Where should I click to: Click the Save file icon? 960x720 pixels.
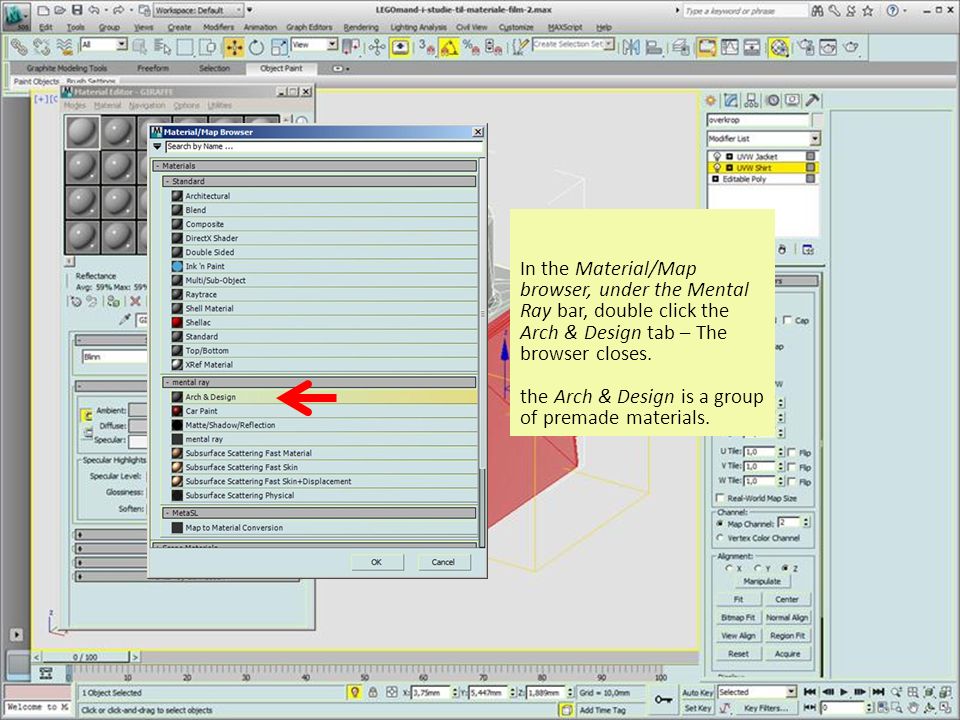(77, 10)
